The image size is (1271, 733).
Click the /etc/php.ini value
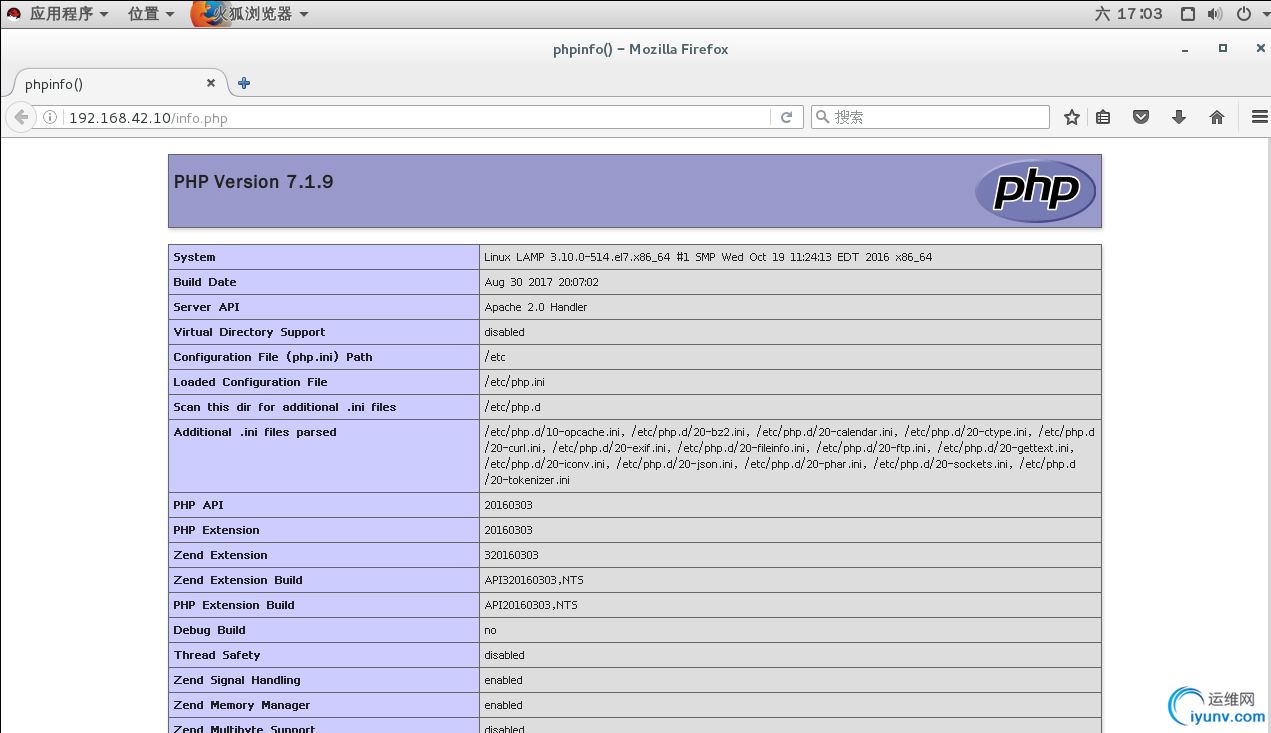514,382
